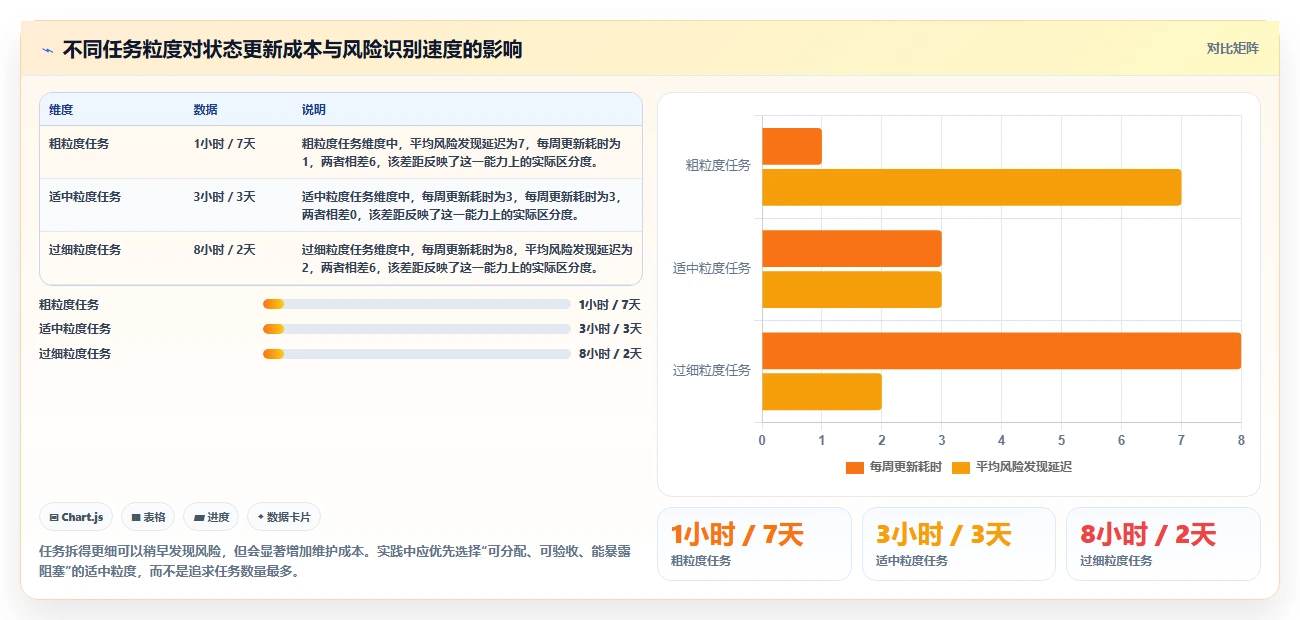Select the 数据卡片 tag chip

284,517
